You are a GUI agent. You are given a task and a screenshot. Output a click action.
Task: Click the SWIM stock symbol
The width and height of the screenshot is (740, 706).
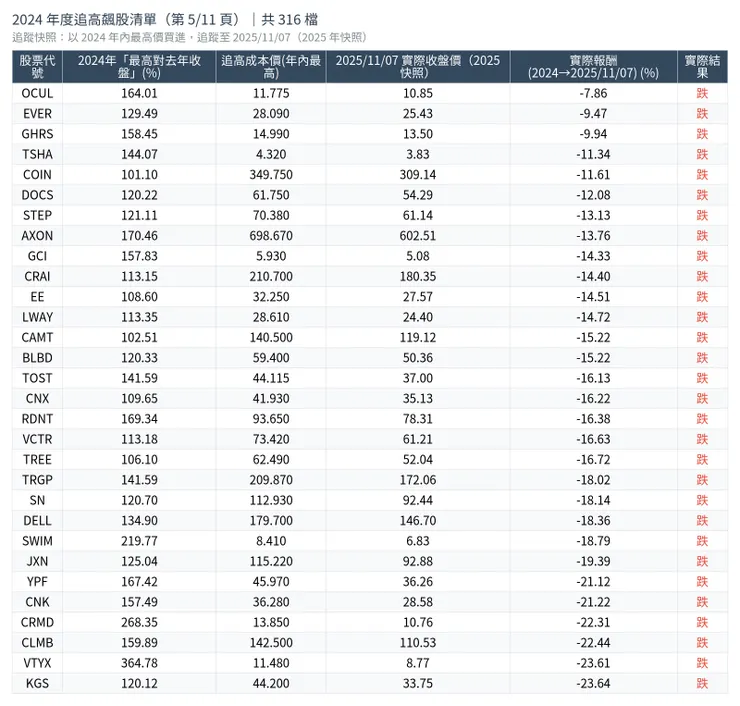(x=37, y=541)
